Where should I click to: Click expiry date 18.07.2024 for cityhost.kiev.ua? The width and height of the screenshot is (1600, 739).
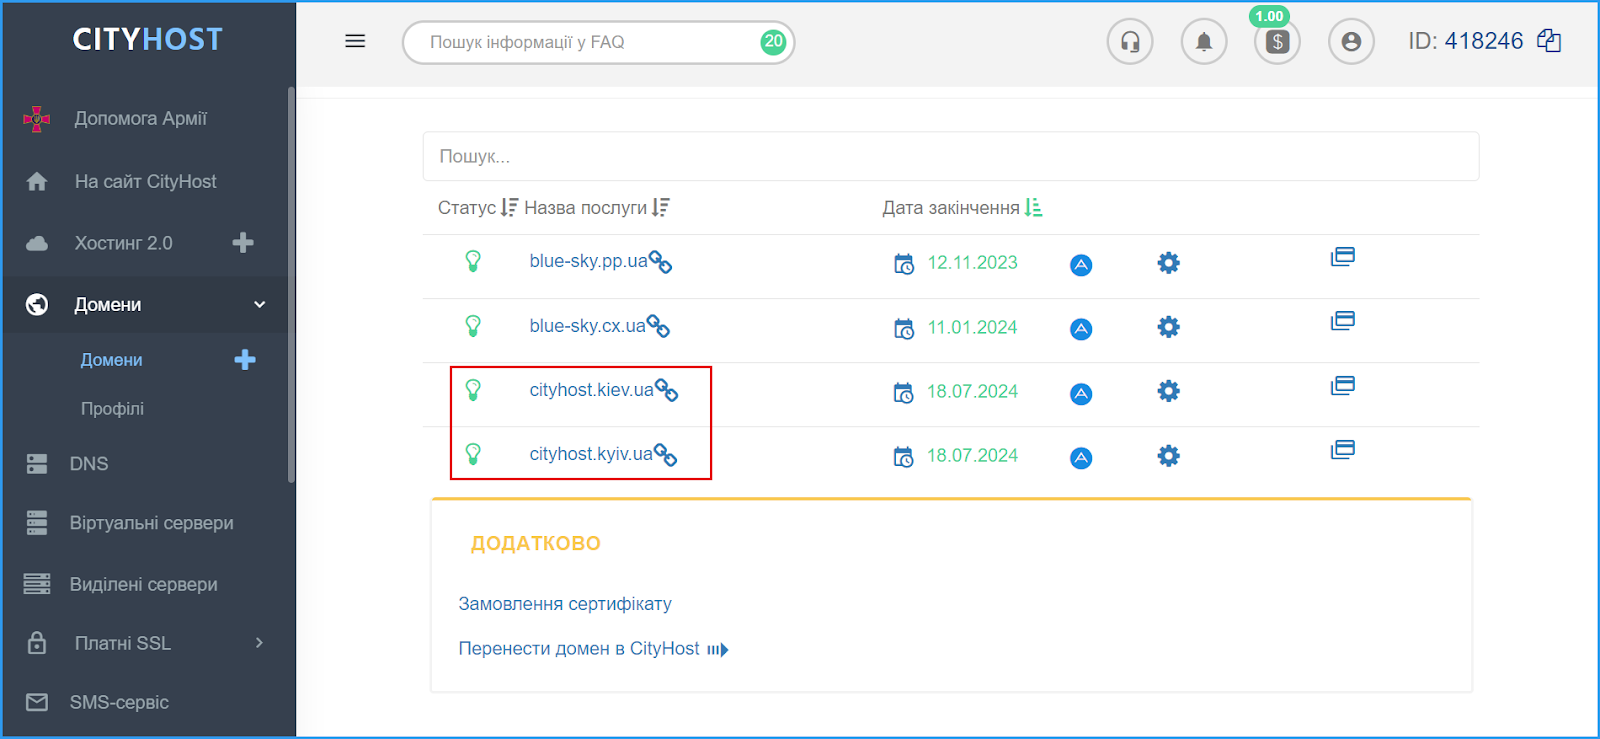point(973,391)
